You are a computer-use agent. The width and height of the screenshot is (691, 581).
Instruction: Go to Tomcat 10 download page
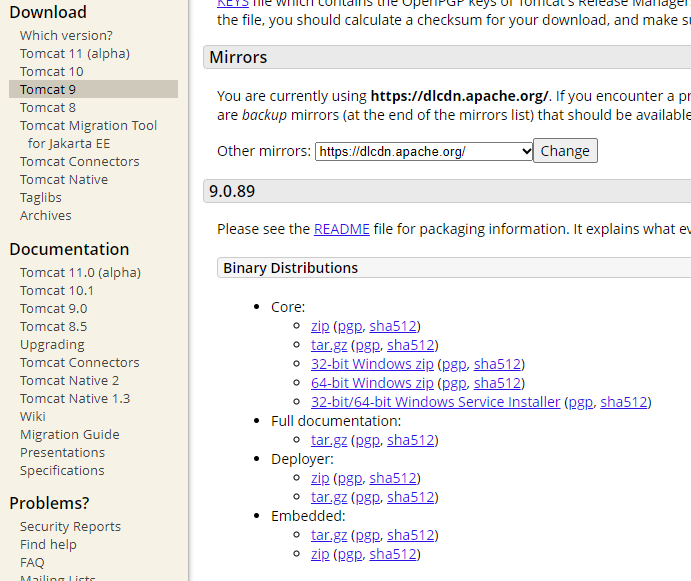(52, 71)
